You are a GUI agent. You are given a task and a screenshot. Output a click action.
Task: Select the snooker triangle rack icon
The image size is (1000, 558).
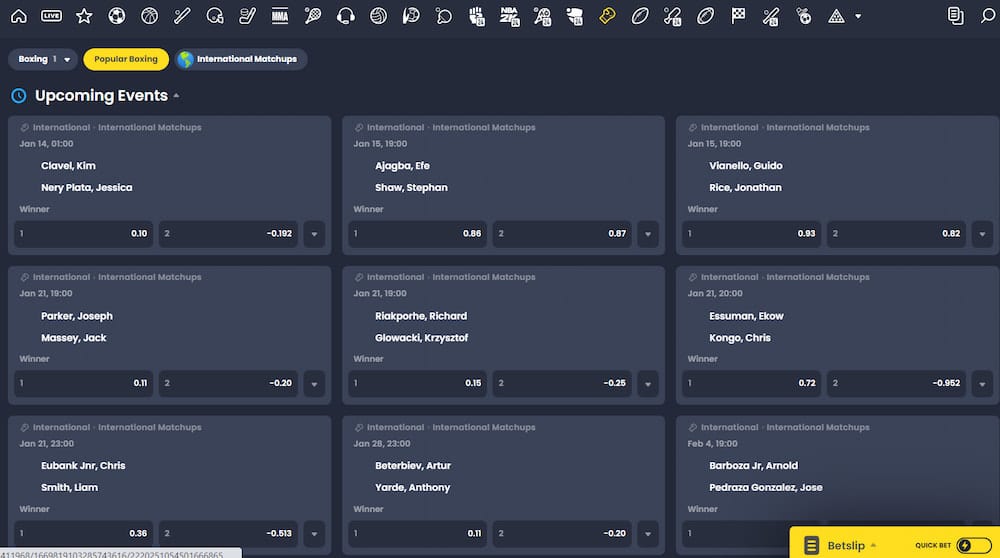pos(836,17)
